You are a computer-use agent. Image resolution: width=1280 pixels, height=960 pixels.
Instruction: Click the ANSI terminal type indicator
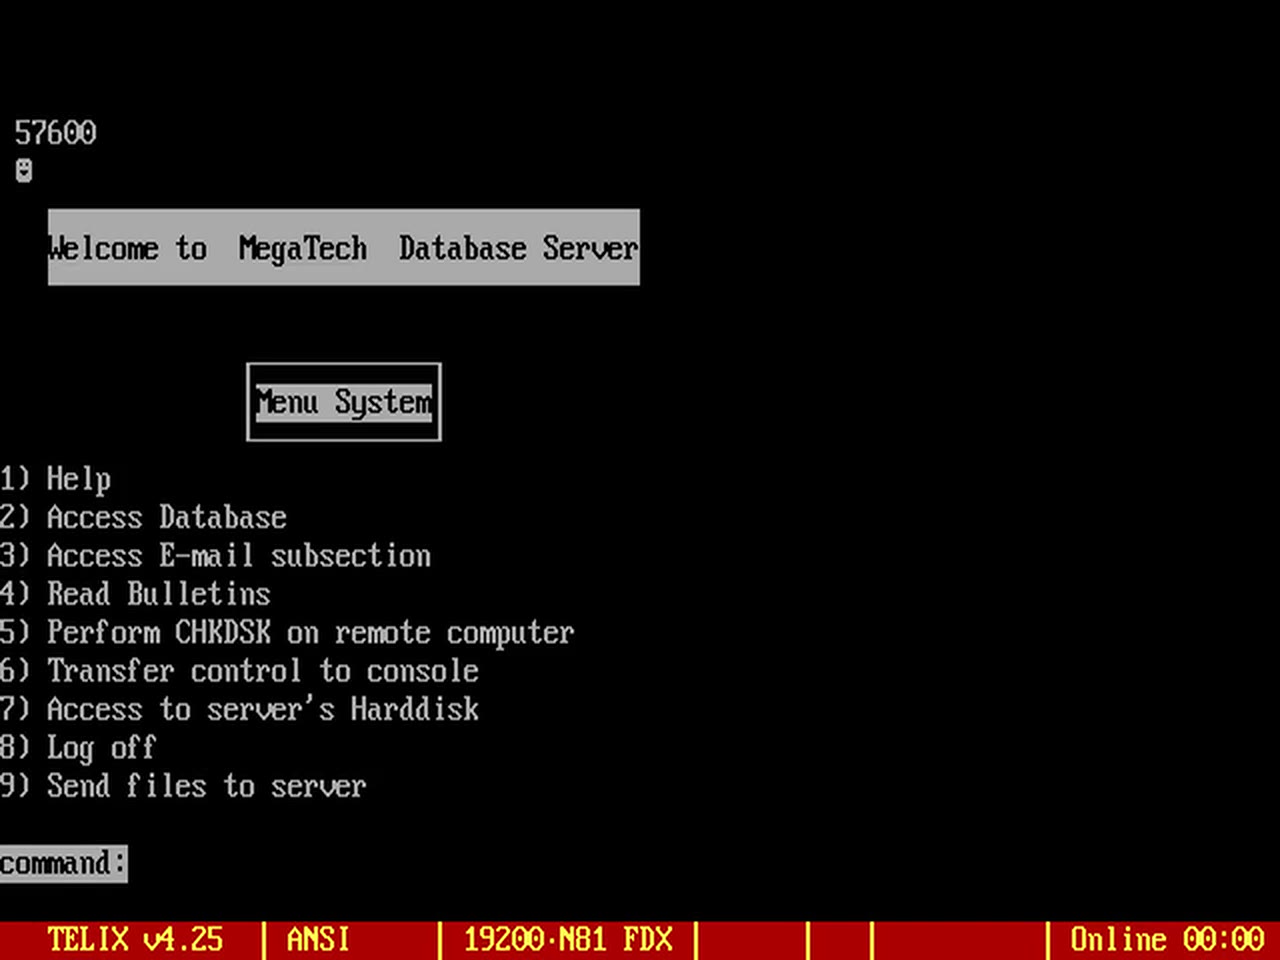point(319,940)
